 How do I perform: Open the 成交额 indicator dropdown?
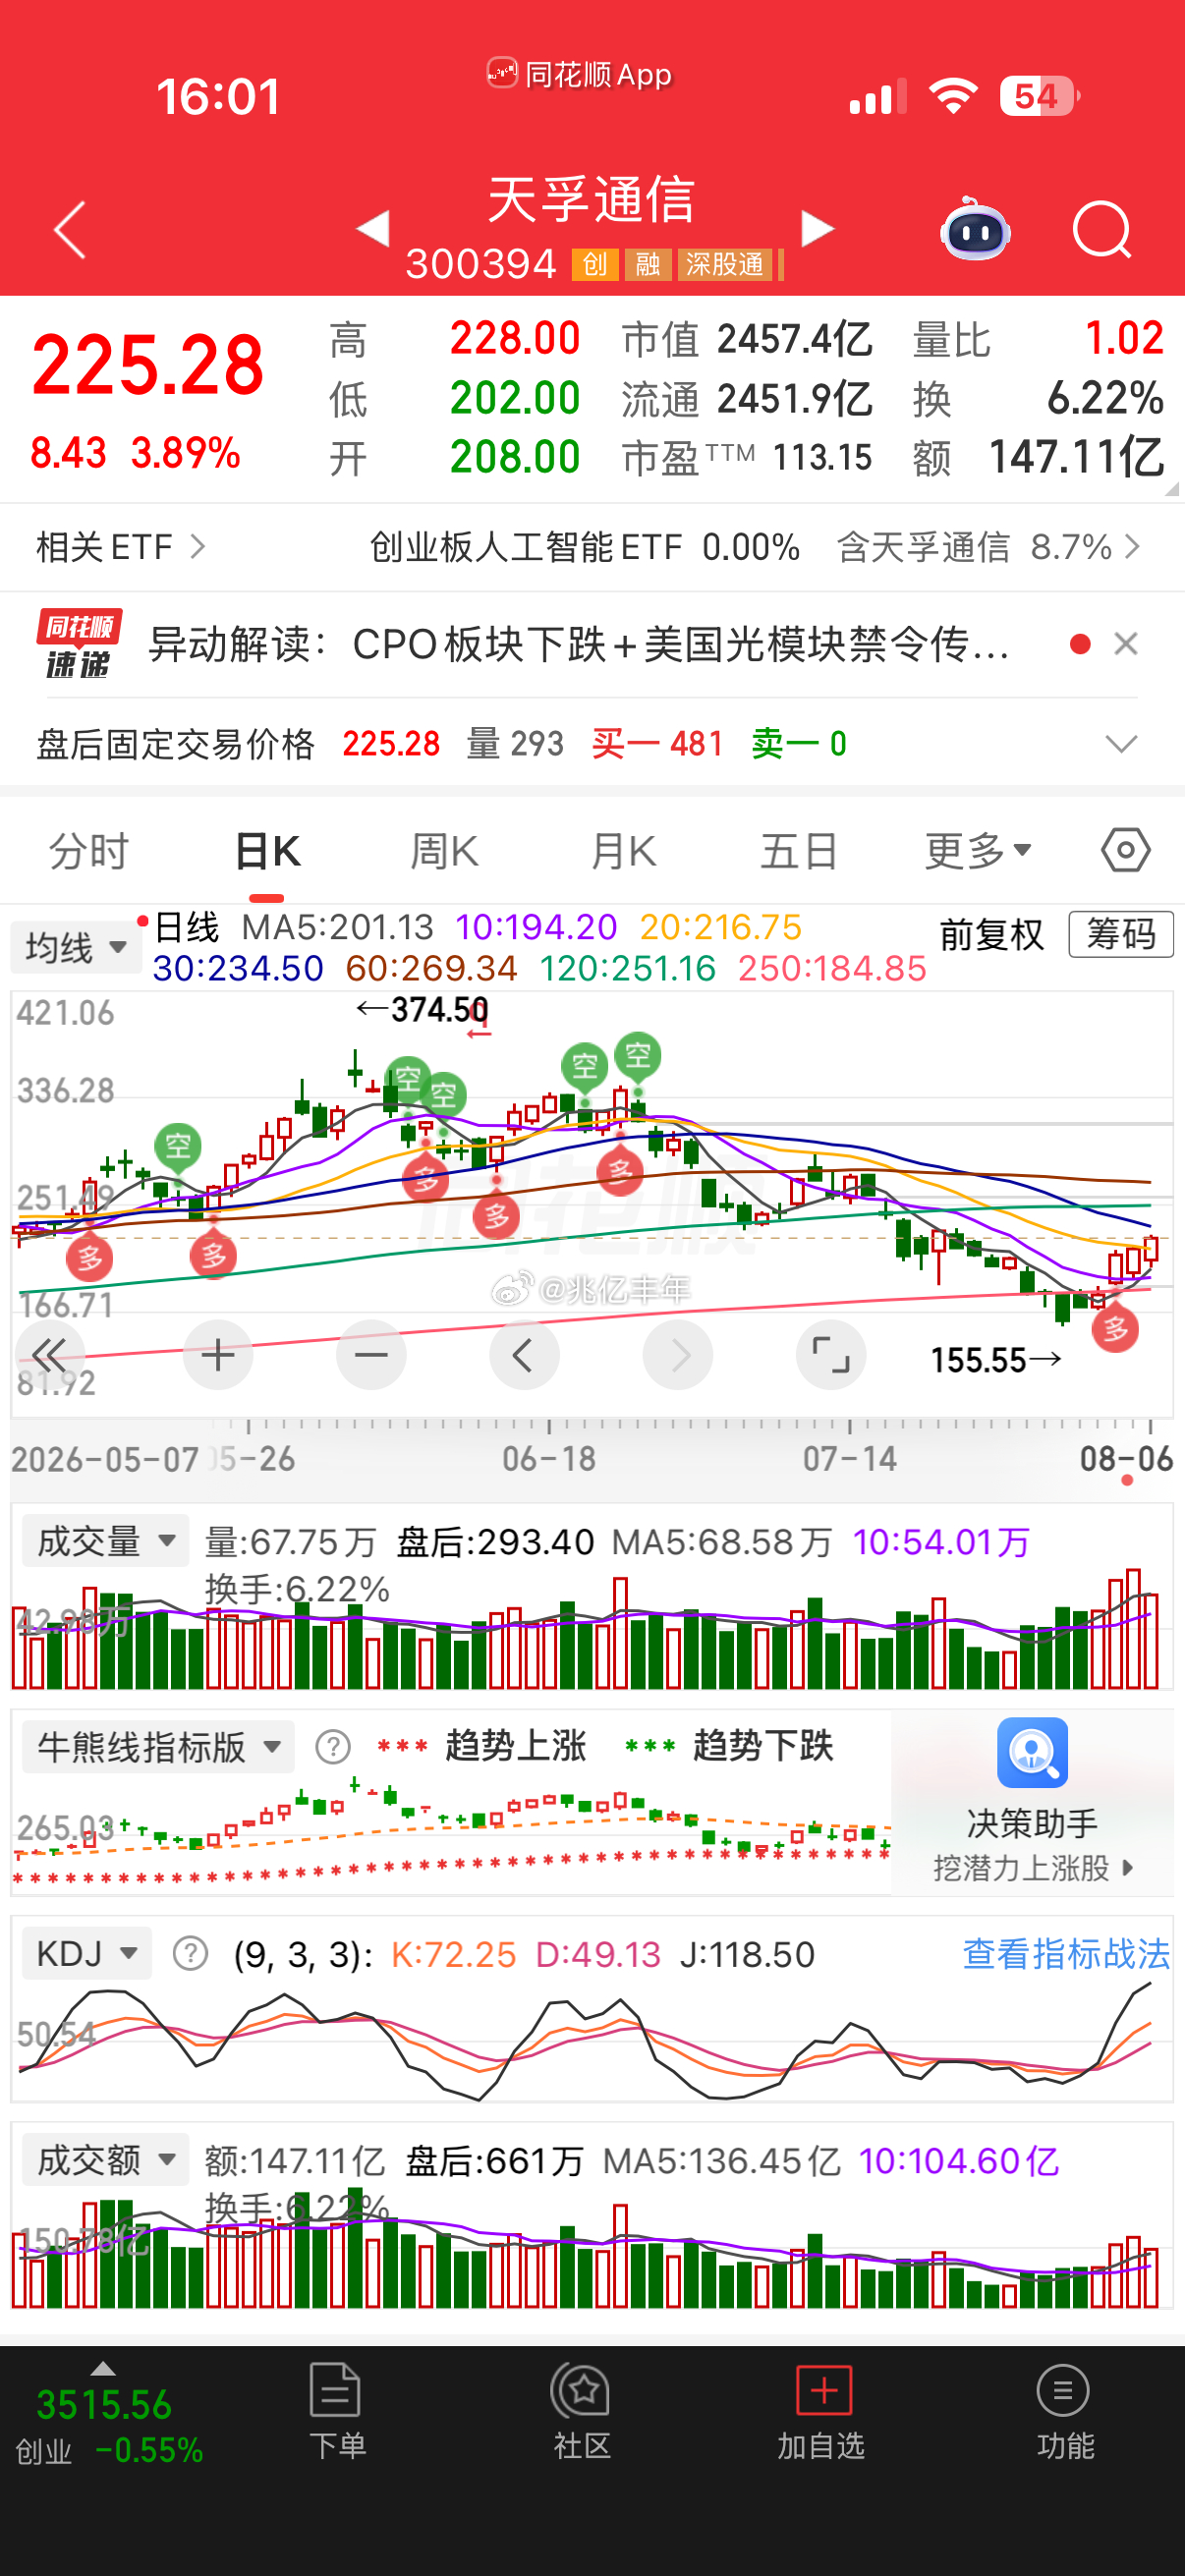pos(105,2160)
